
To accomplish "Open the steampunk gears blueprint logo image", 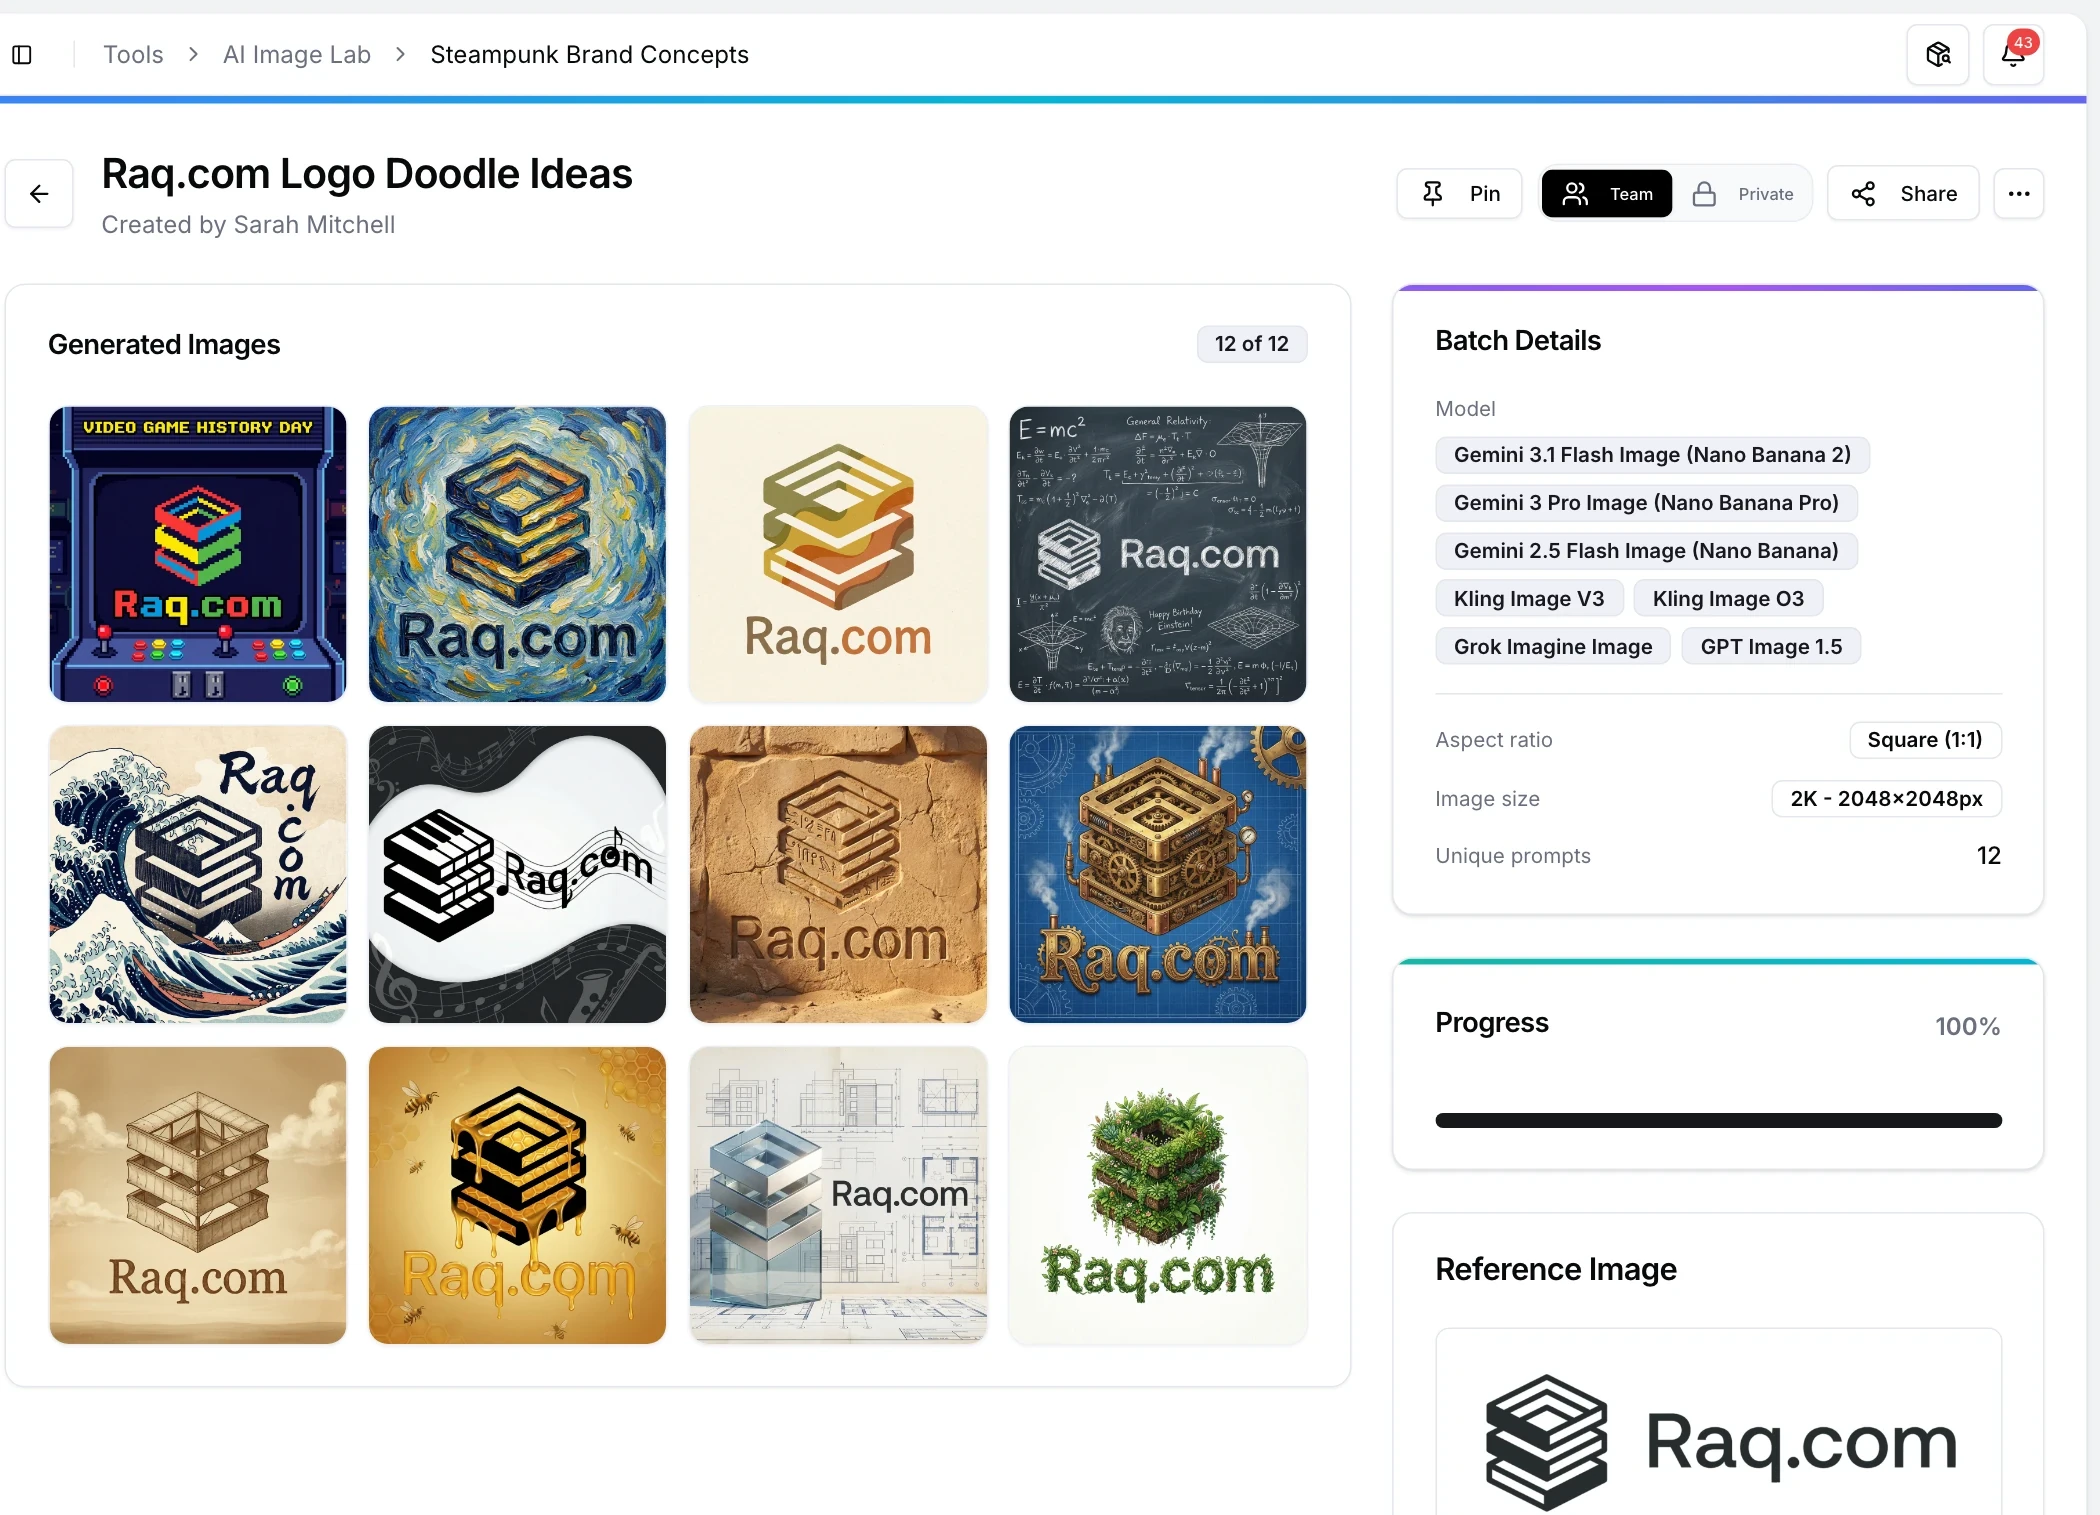I will 1158,874.
